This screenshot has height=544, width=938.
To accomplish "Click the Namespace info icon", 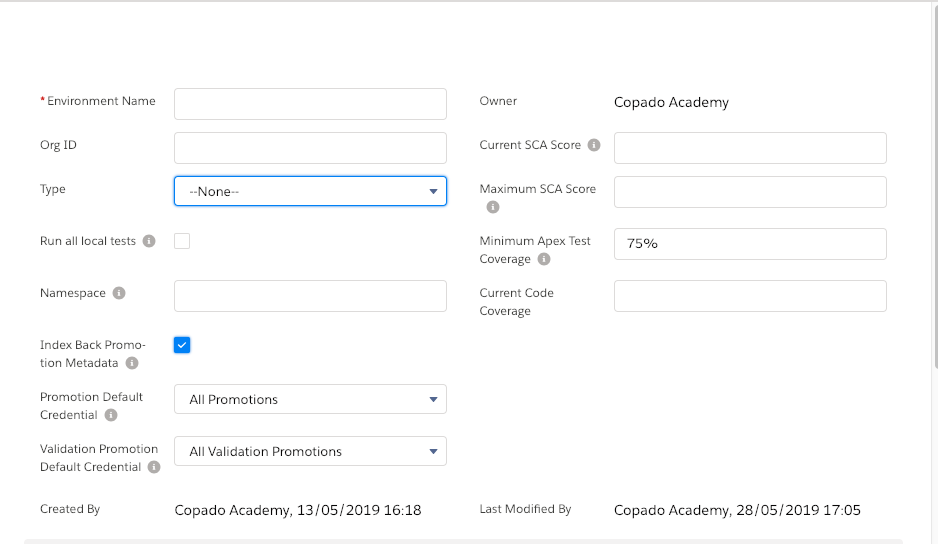I will click(x=119, y=293).
